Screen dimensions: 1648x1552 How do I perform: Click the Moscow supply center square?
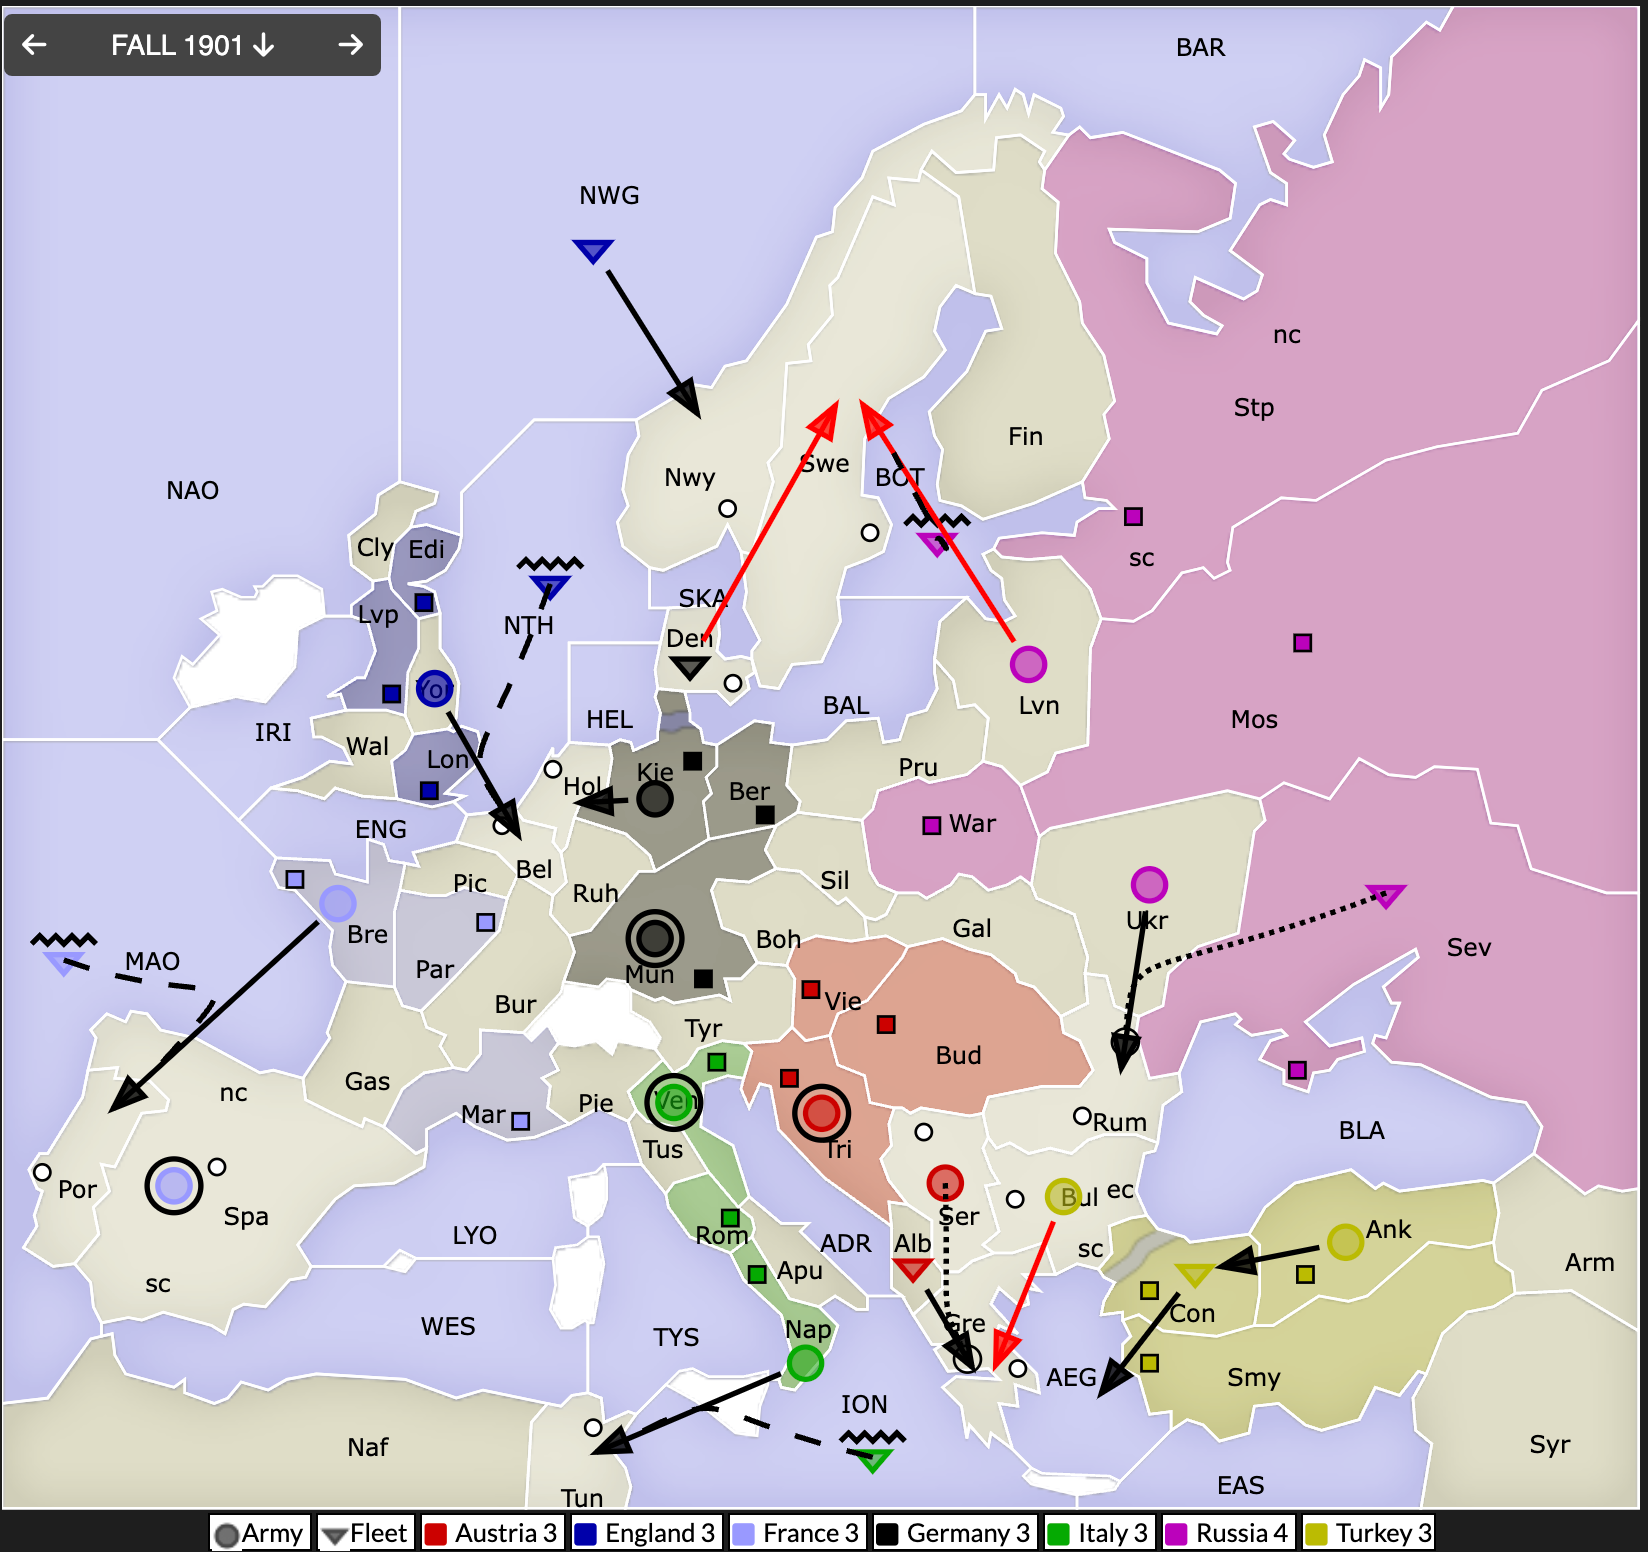(1302, 642)
